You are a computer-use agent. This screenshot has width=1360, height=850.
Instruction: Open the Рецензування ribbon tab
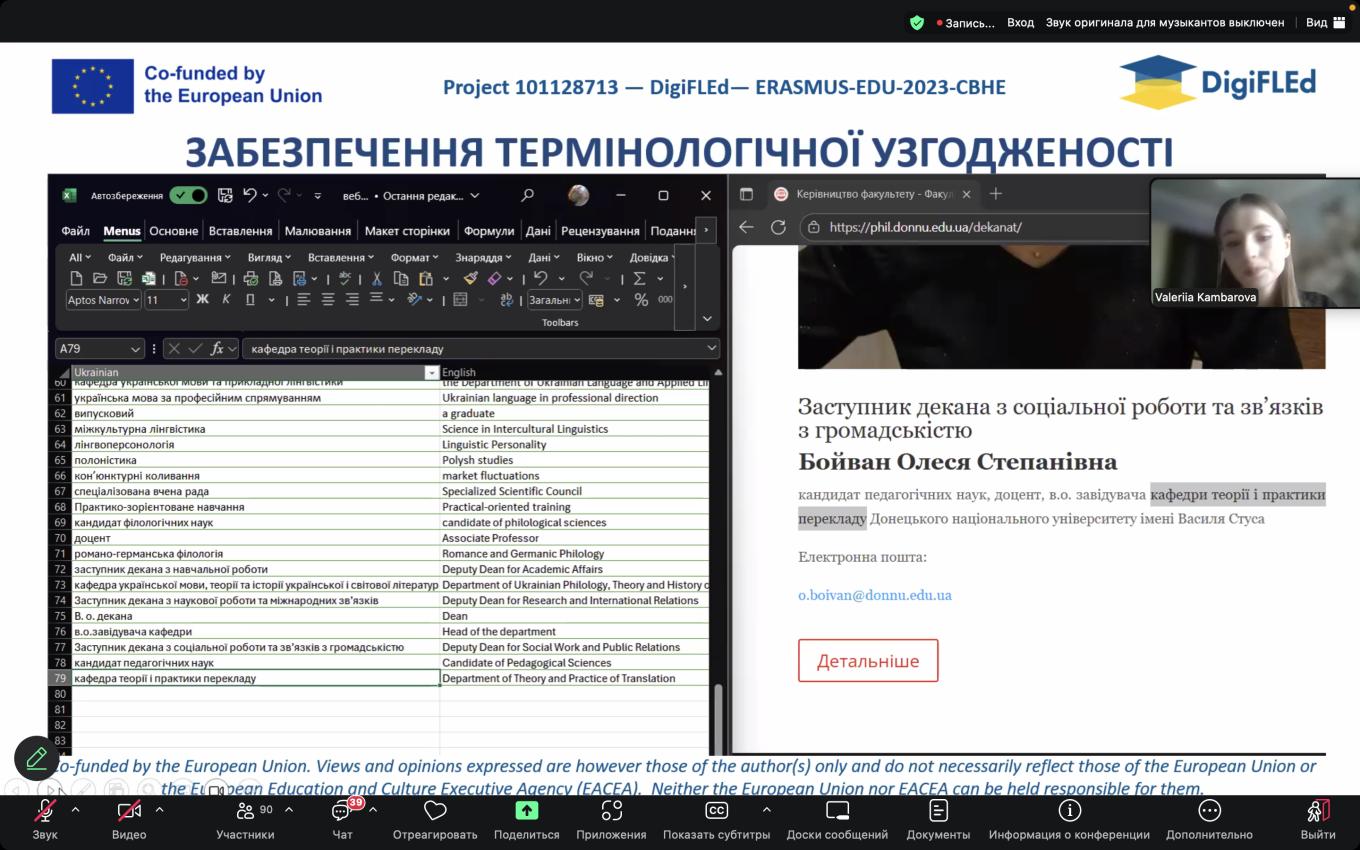(600, 231)
